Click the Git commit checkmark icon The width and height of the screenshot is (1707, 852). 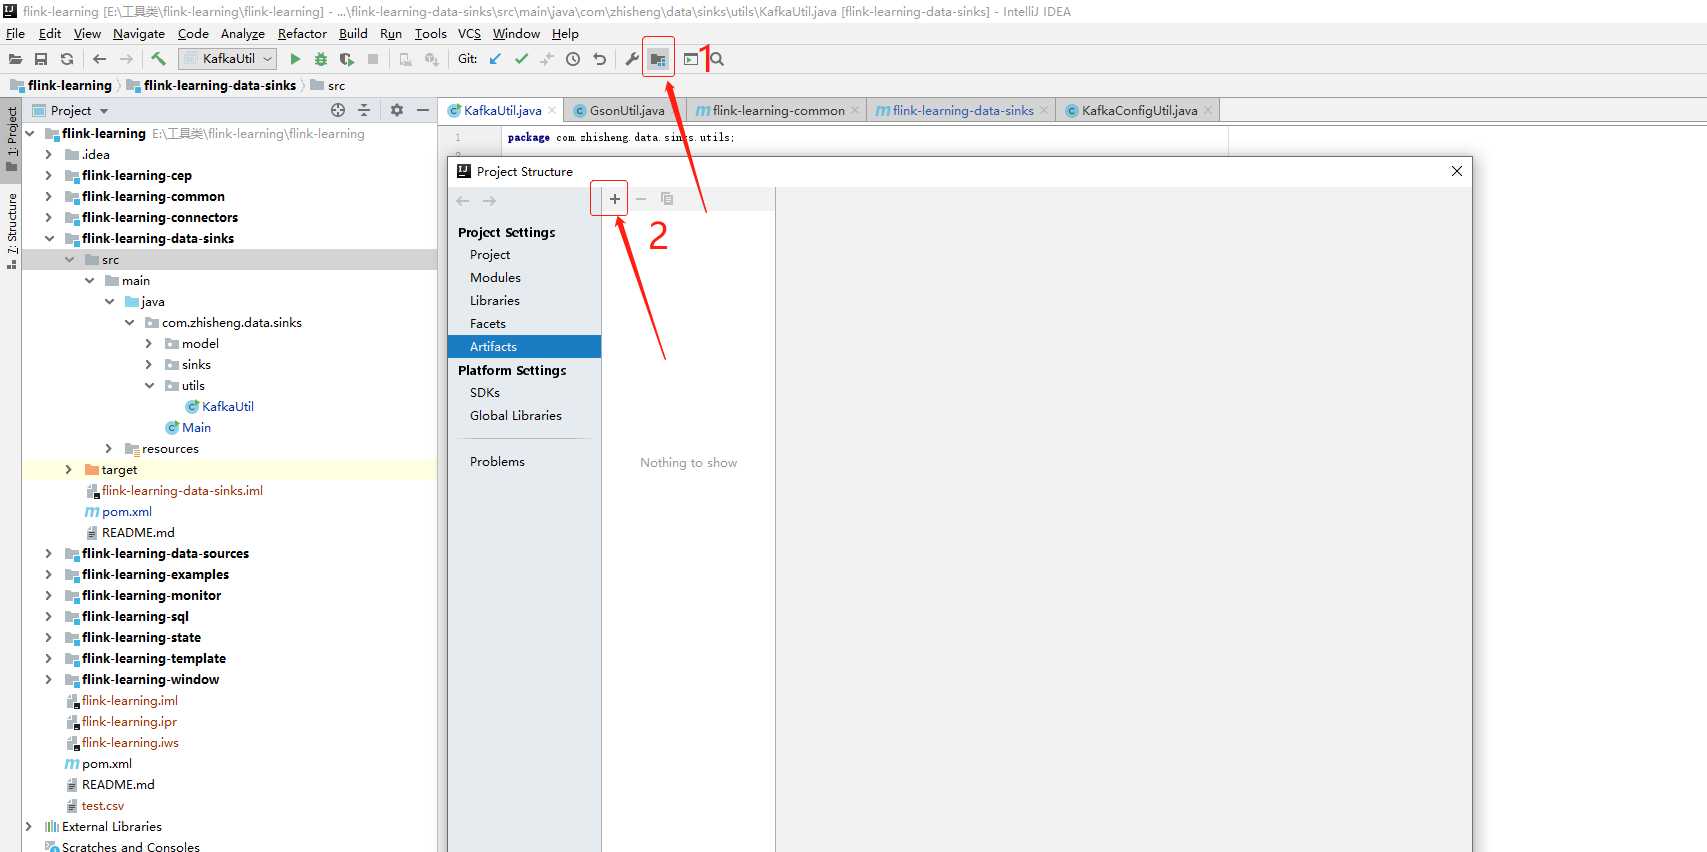[521, 59]
